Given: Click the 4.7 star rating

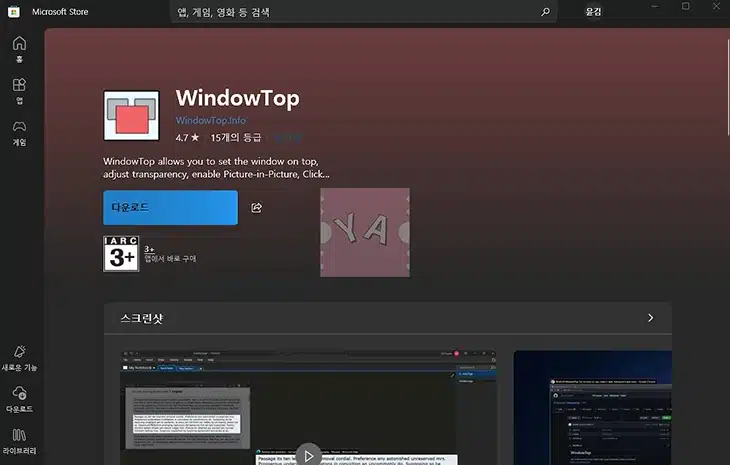Looking at the screenshot, I should [187, 138].
